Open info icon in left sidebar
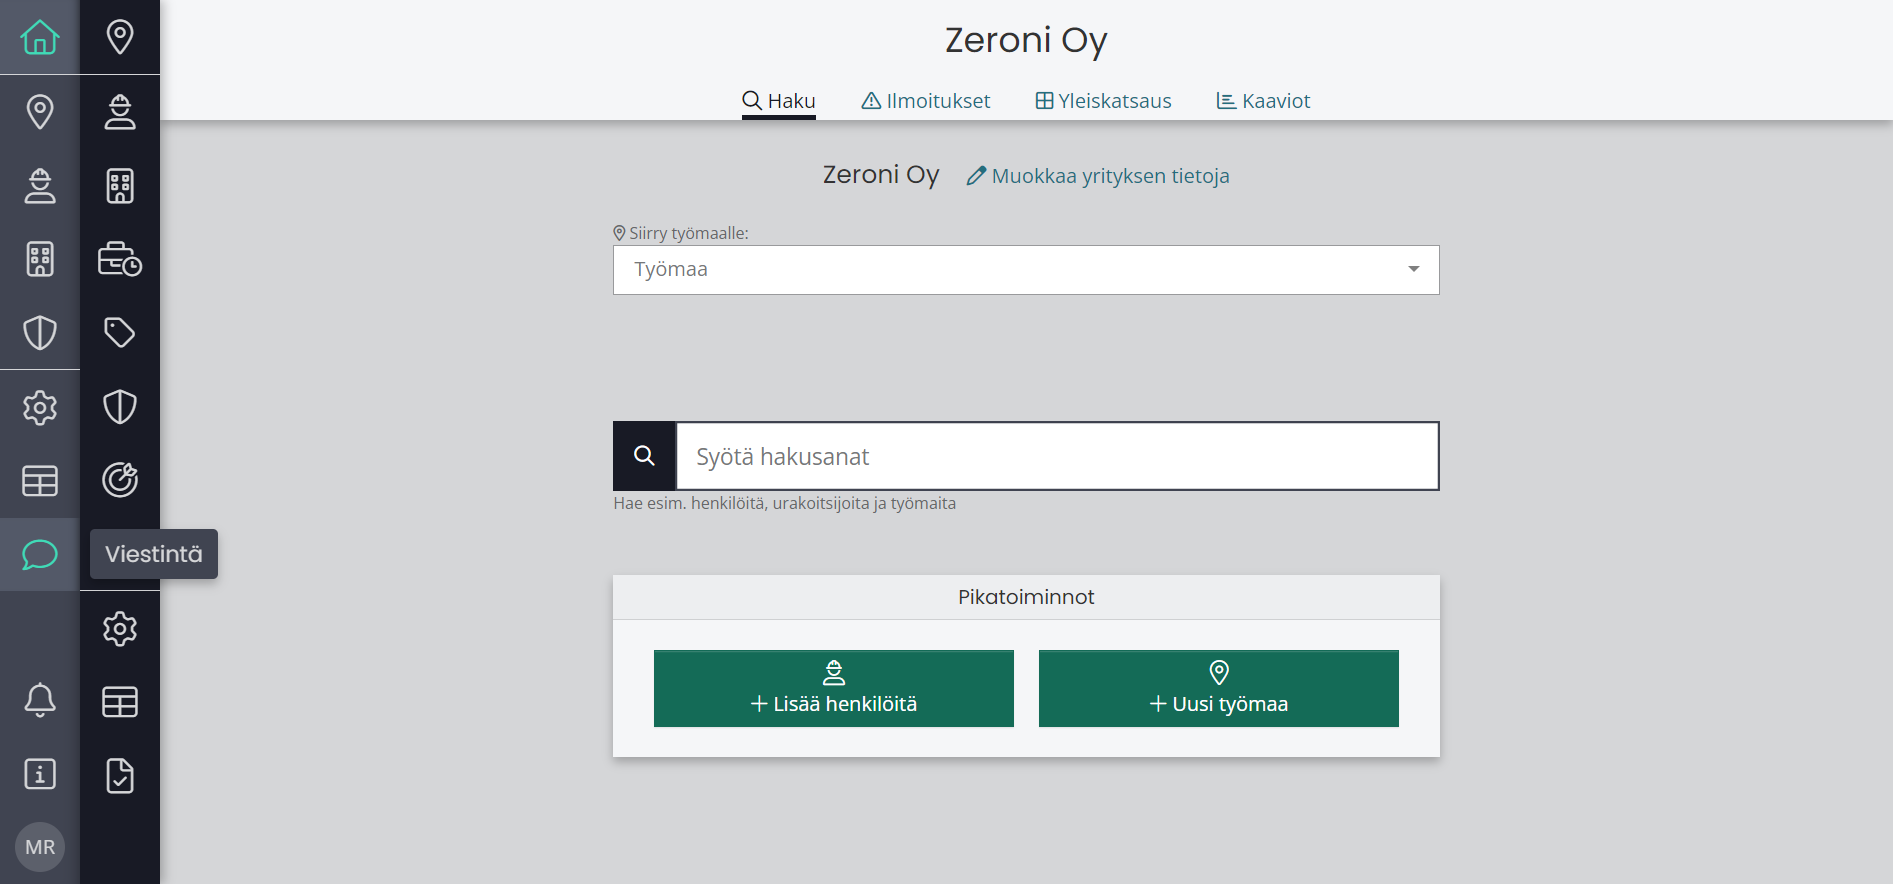Screen dimensions: 1893x884 40,774
